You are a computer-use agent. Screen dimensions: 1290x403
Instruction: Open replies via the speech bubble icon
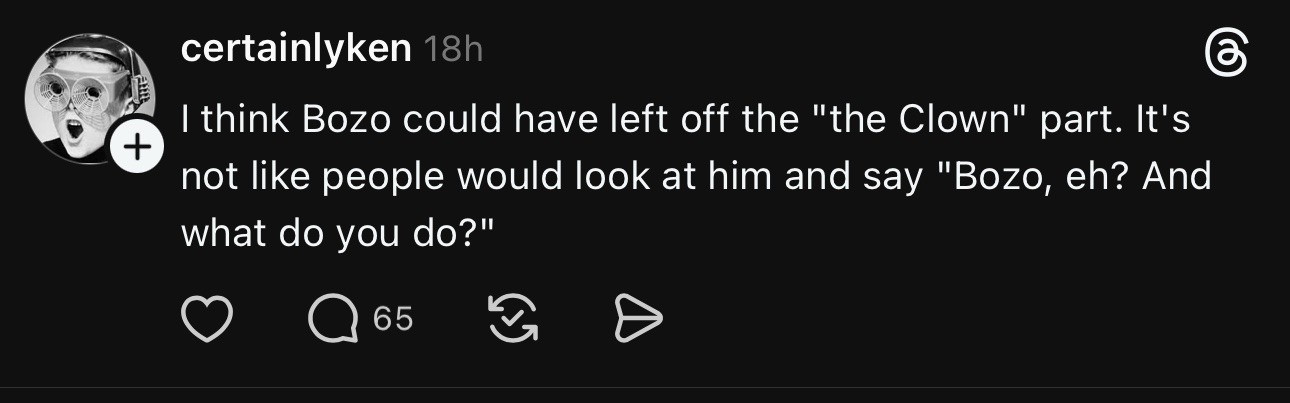(330, 319)
